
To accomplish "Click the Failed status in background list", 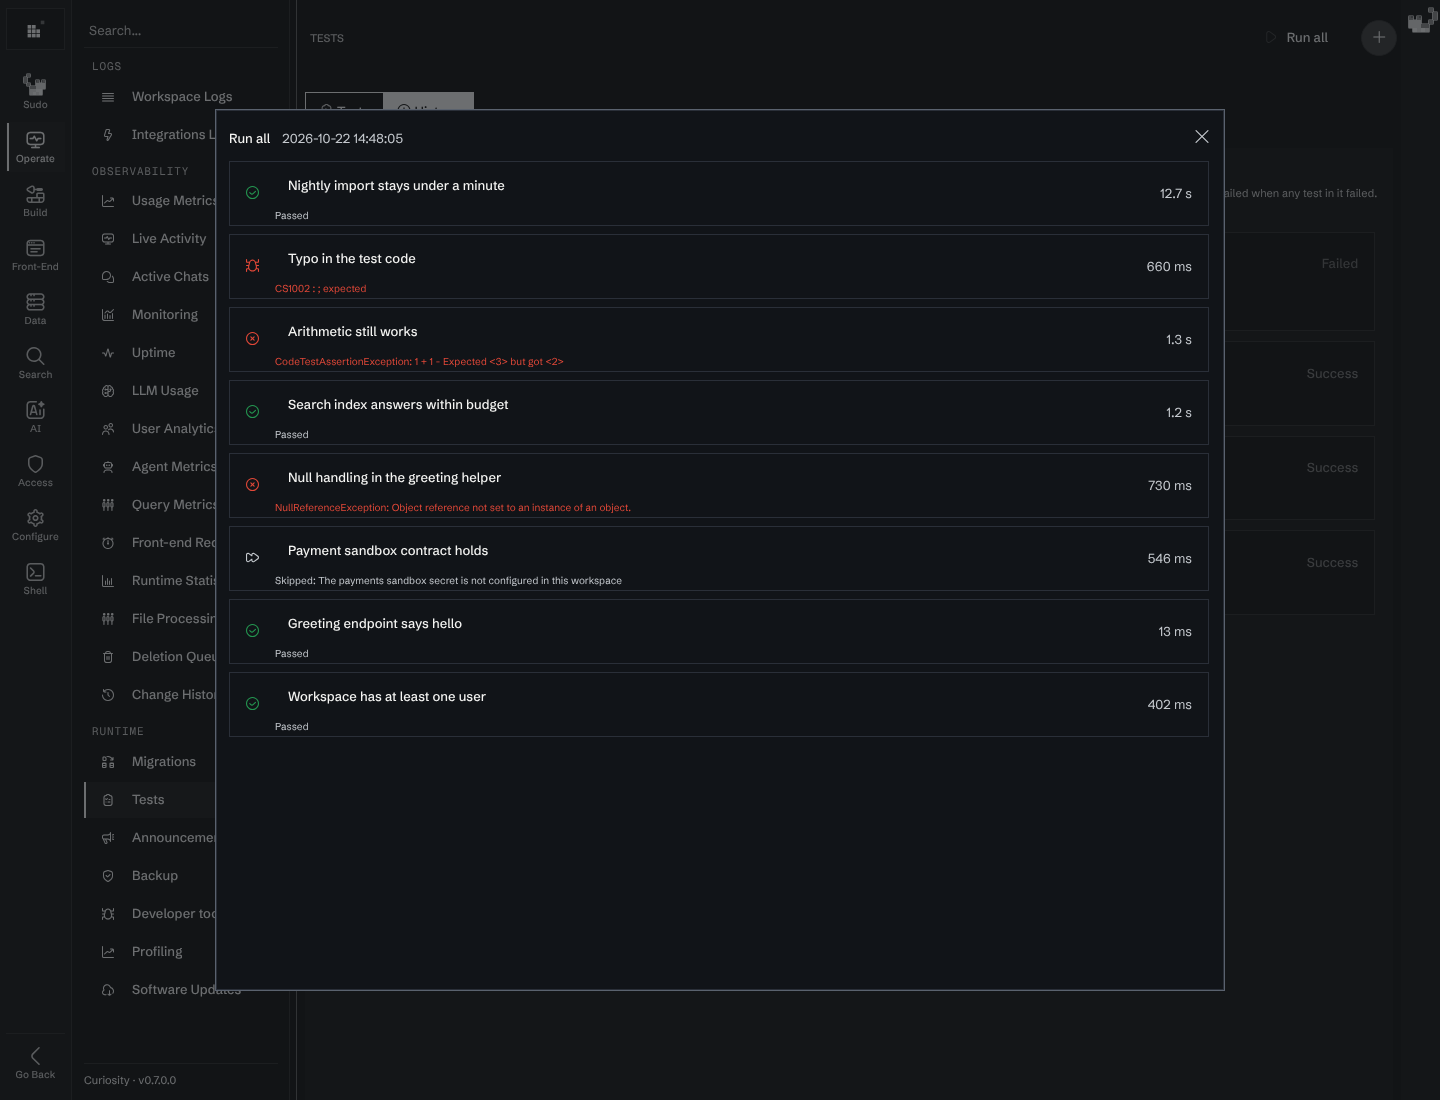I will (x=1339, y=264).
